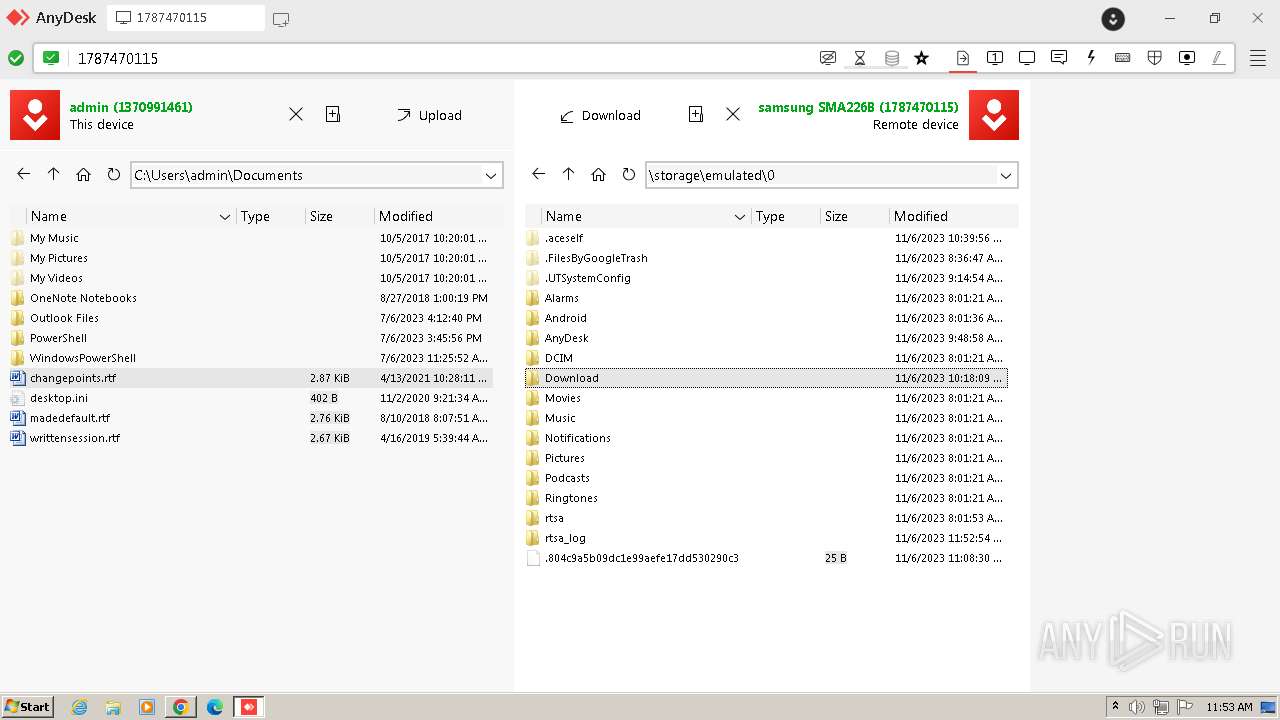Image resolution: width=1280 pixels, height=720 pixels.
Task: Add session to favorites with star icon
Action: point(922,58)
